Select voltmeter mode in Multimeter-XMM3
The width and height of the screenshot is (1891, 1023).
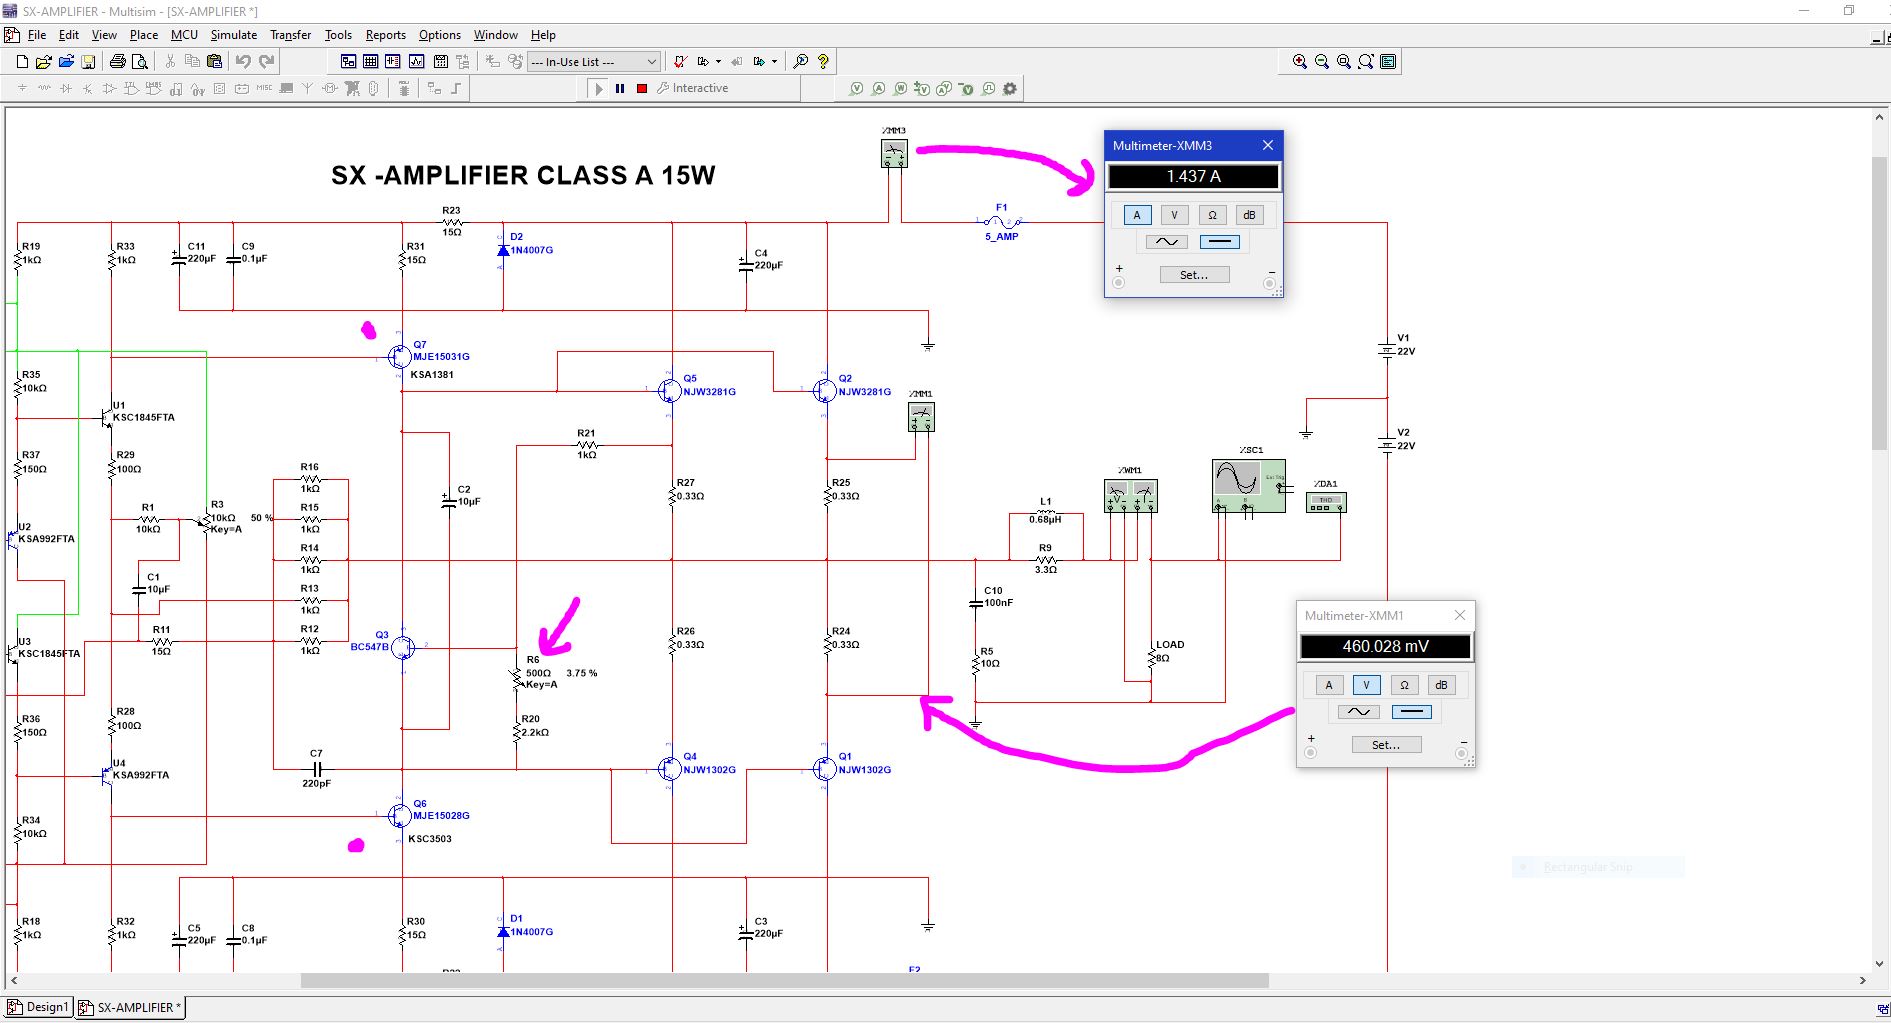click(x=1175, y=215)
